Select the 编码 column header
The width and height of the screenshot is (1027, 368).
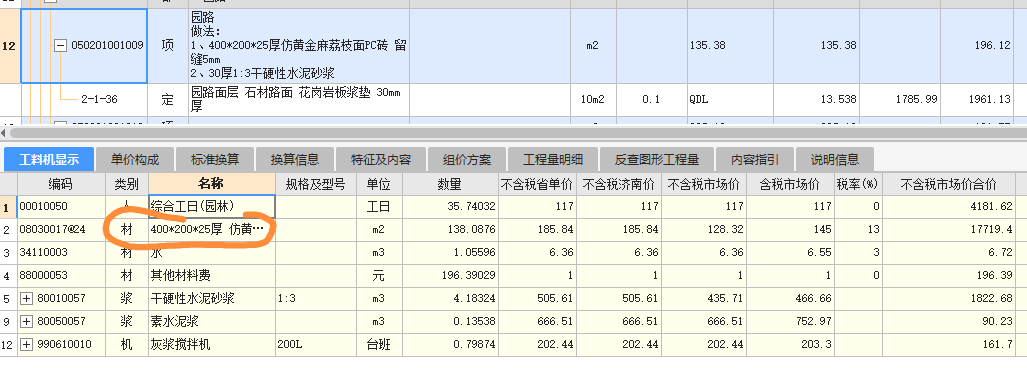(62, 184)
